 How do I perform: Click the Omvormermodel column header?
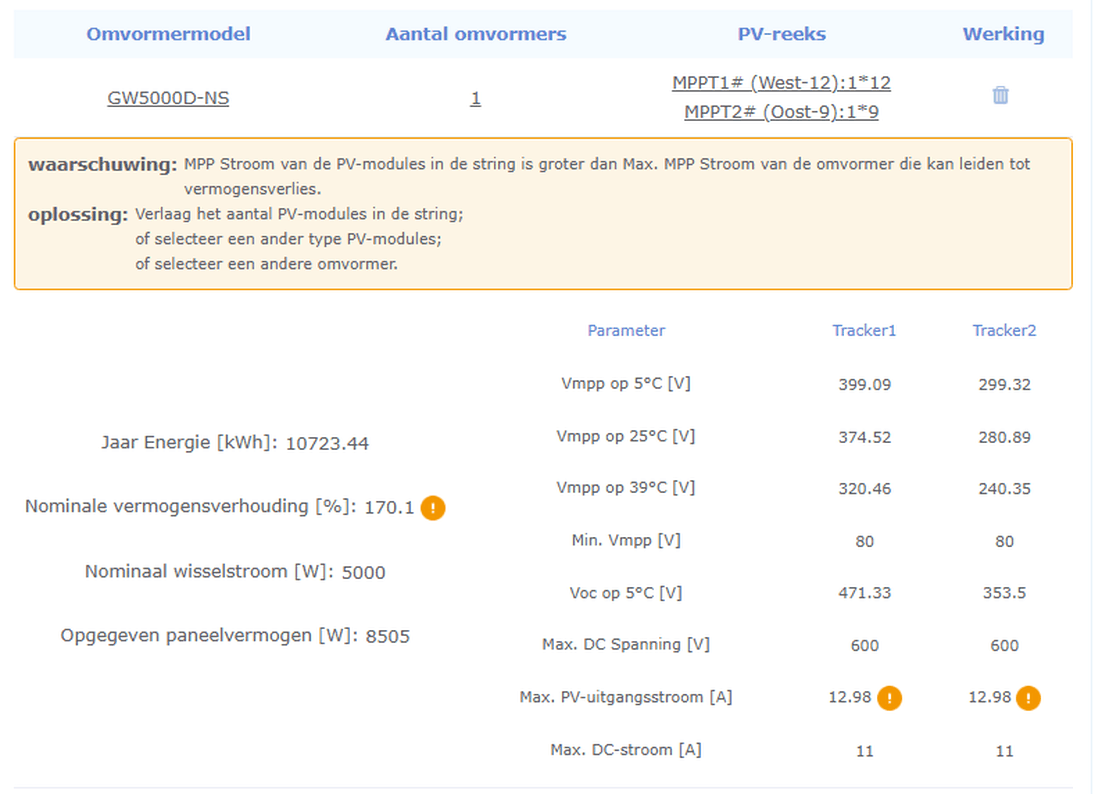coord(168,34)
